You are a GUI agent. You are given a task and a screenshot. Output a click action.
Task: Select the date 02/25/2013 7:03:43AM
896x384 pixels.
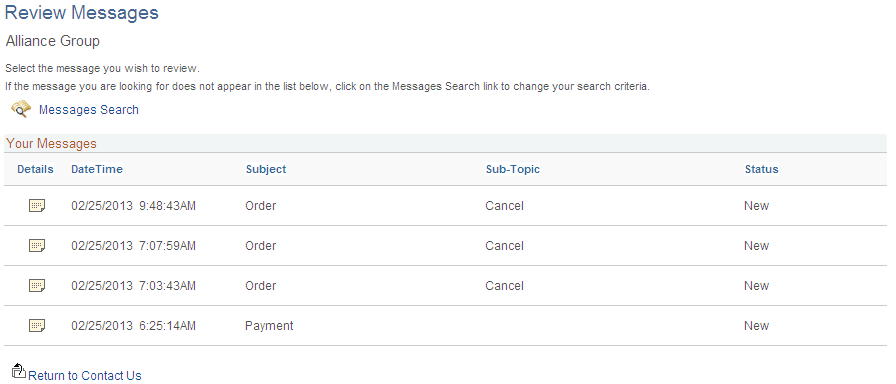[133, 286]
